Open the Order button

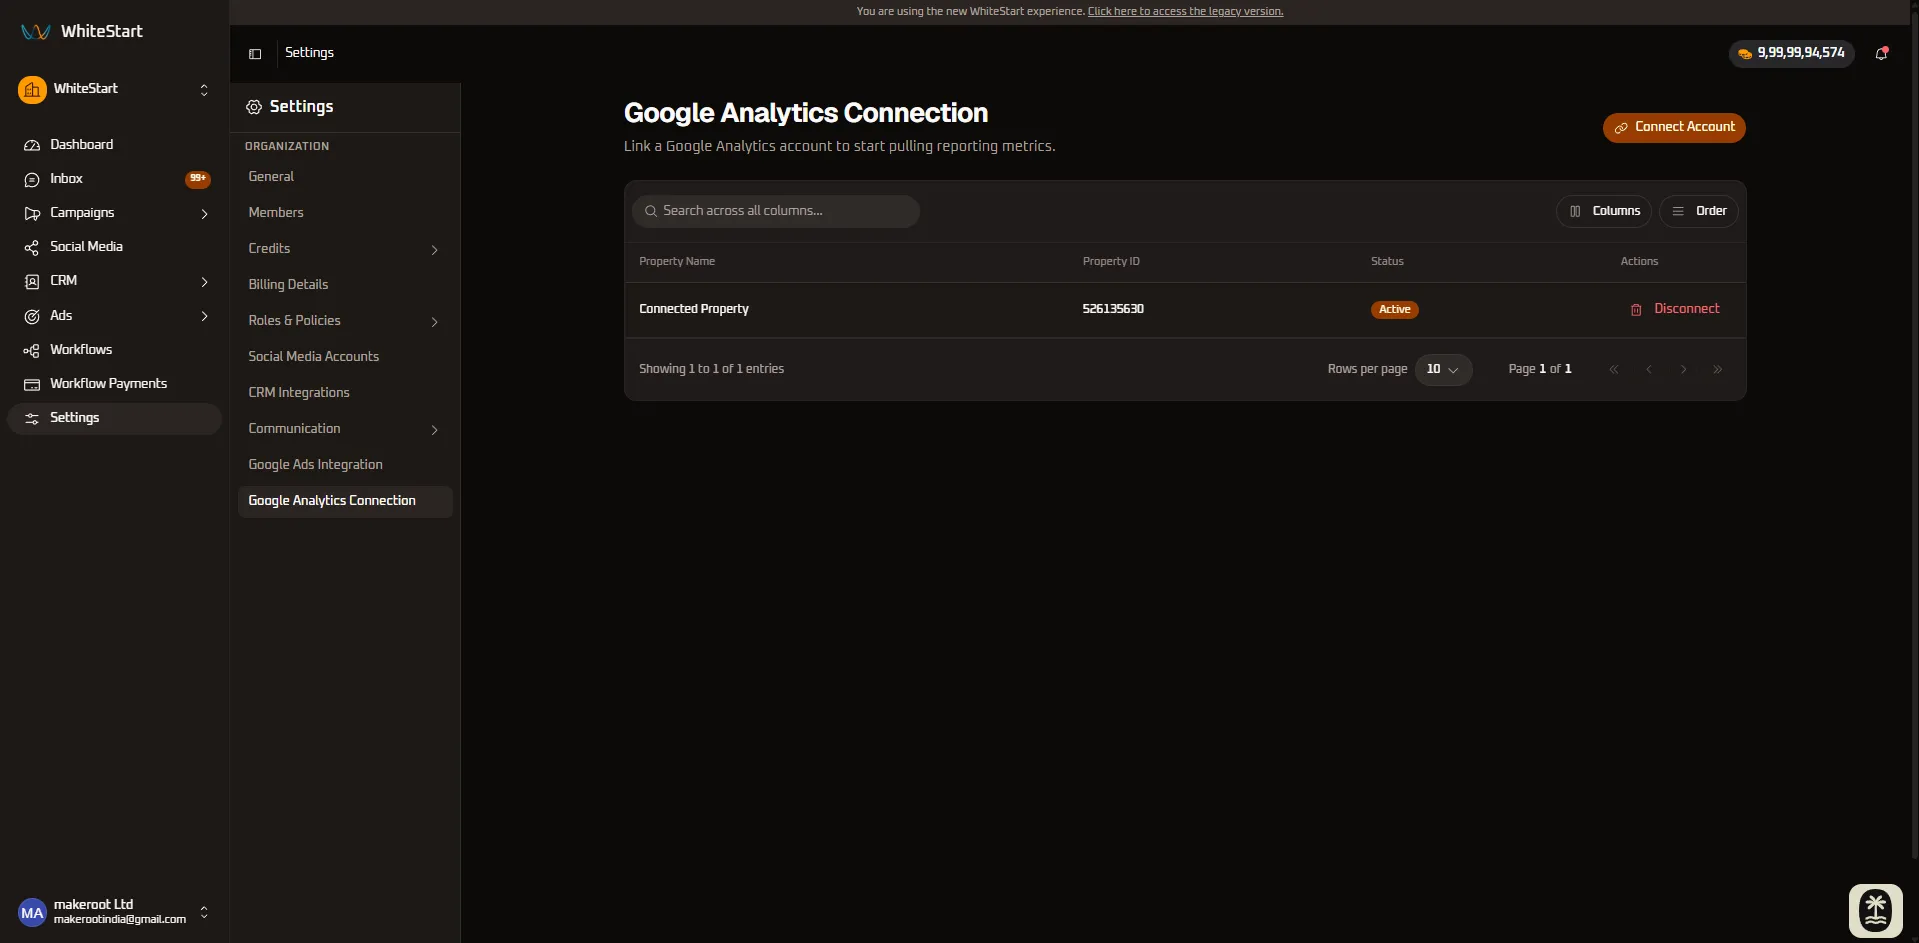click(x=1699, y=211)
